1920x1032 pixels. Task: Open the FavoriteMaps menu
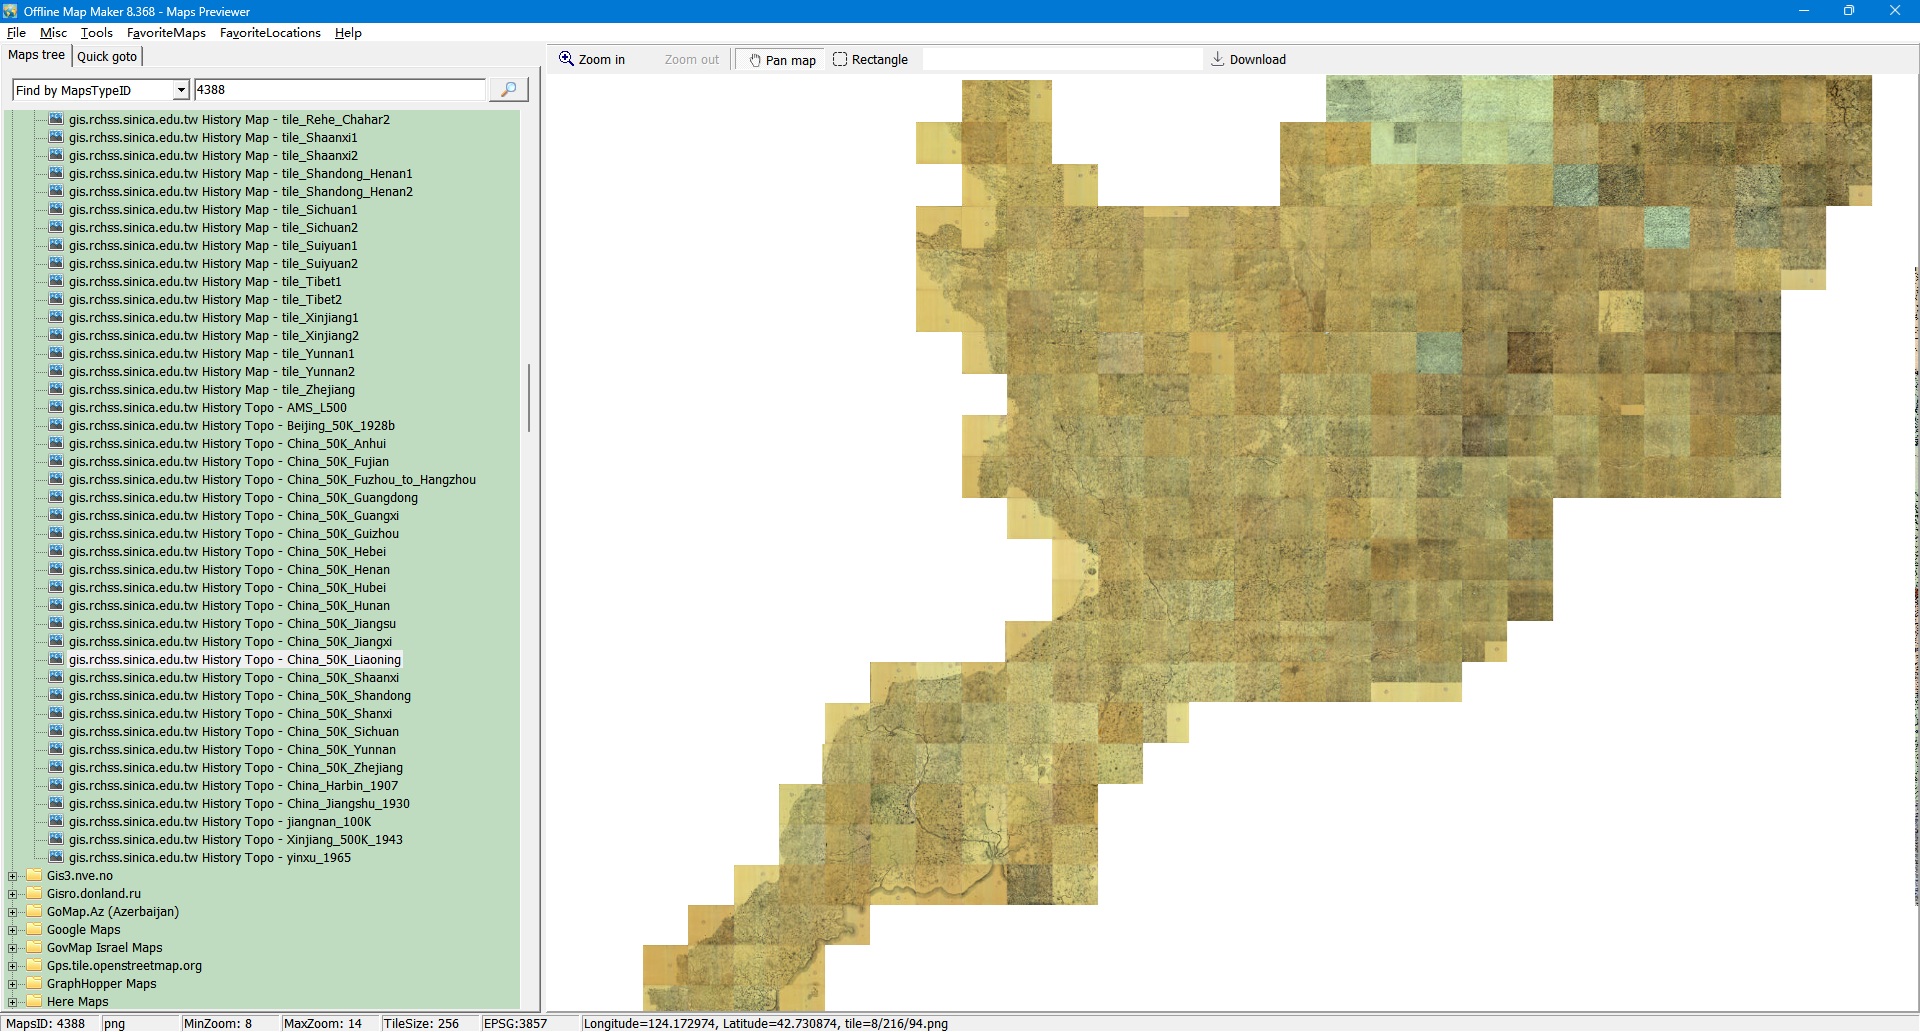(166, 33)
